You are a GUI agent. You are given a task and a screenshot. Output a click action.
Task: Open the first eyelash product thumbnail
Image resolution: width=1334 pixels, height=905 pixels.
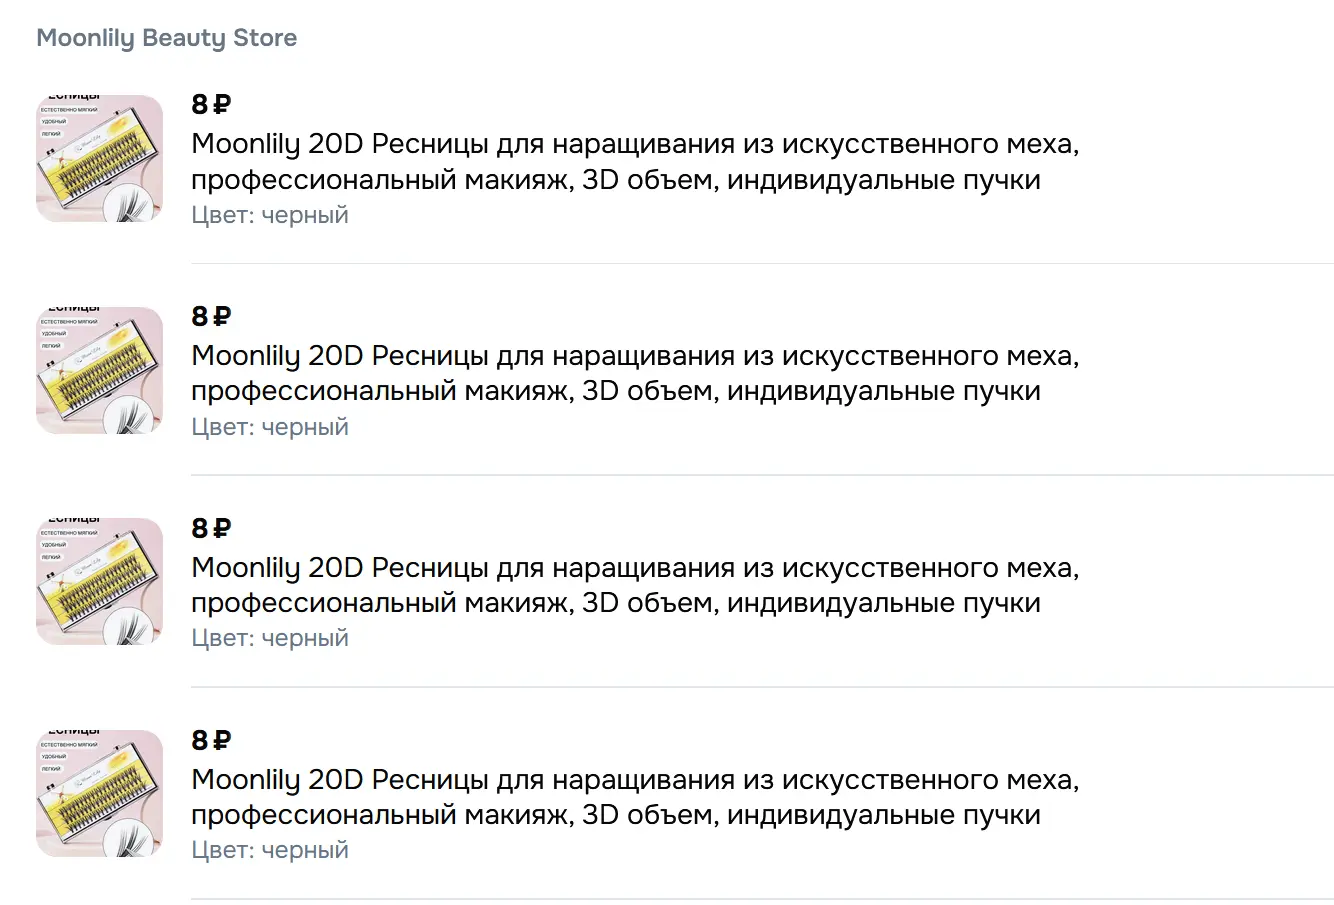click(x=99, y=158)
